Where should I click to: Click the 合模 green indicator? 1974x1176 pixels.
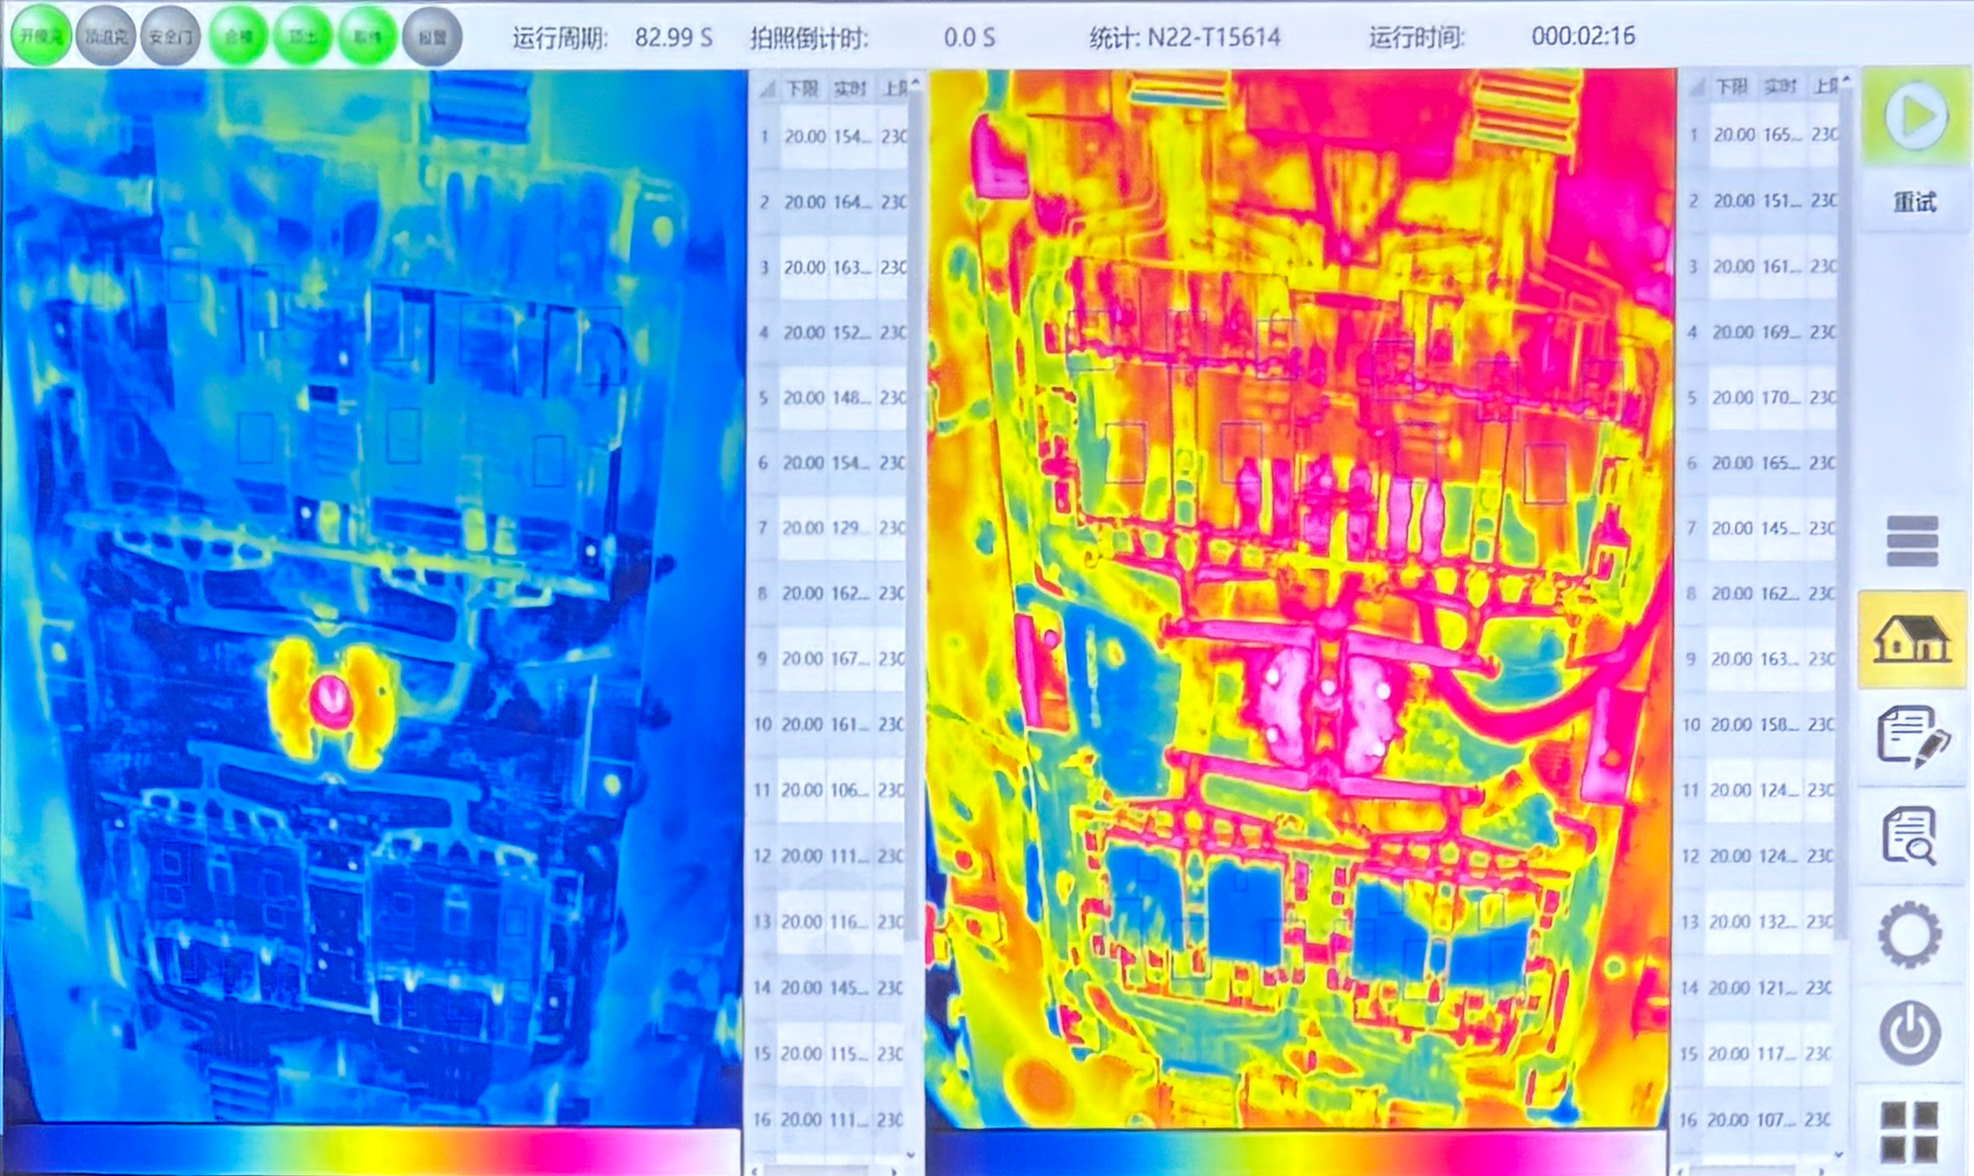click(237, 37)
